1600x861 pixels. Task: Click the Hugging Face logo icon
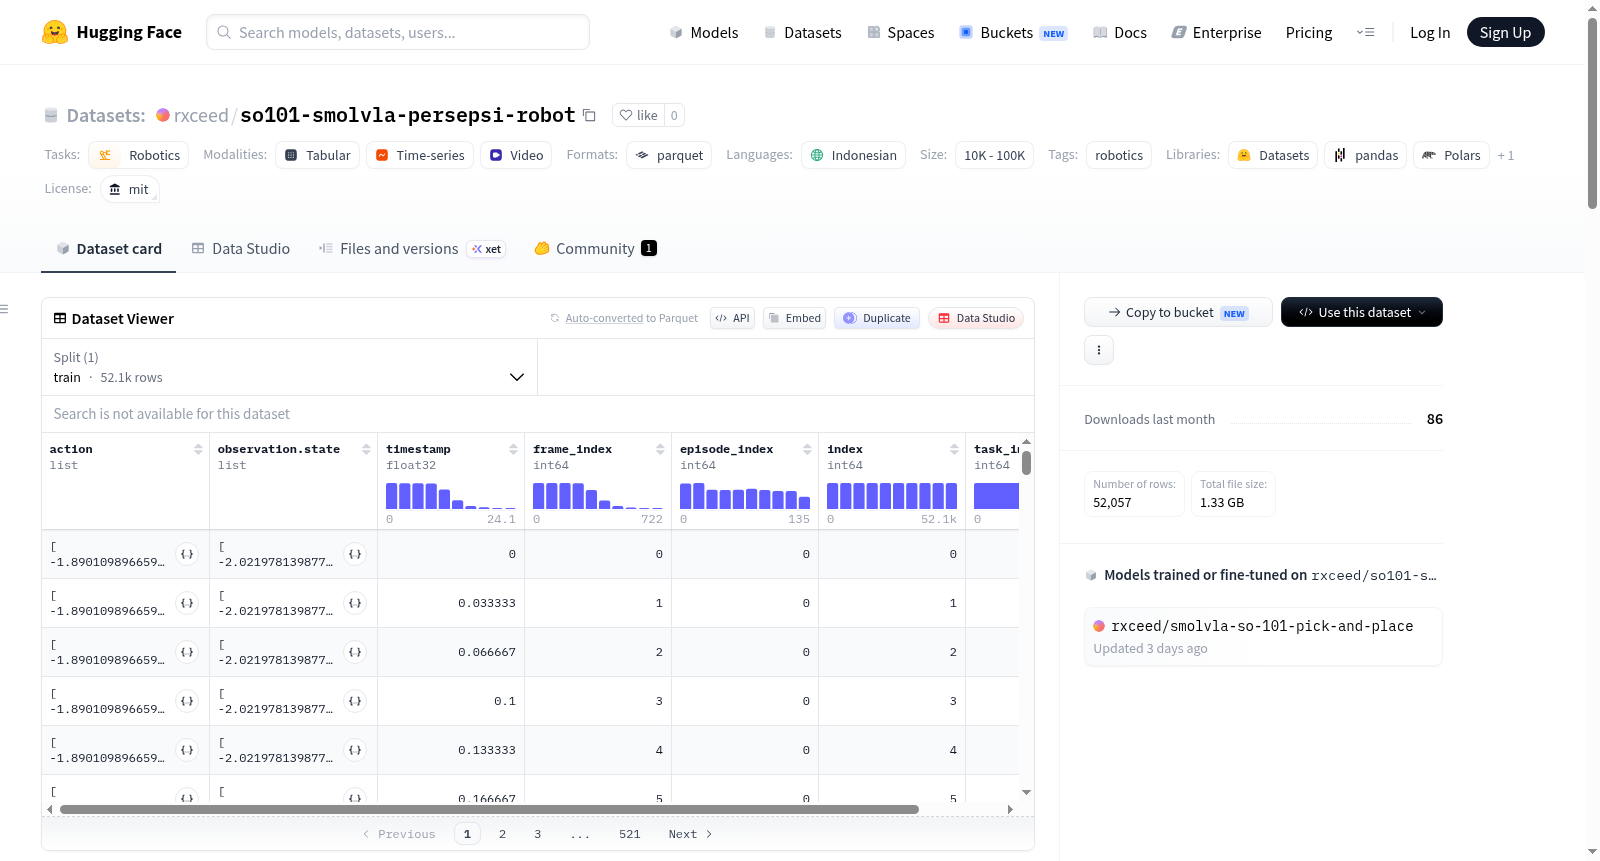[x=55, y=32]
